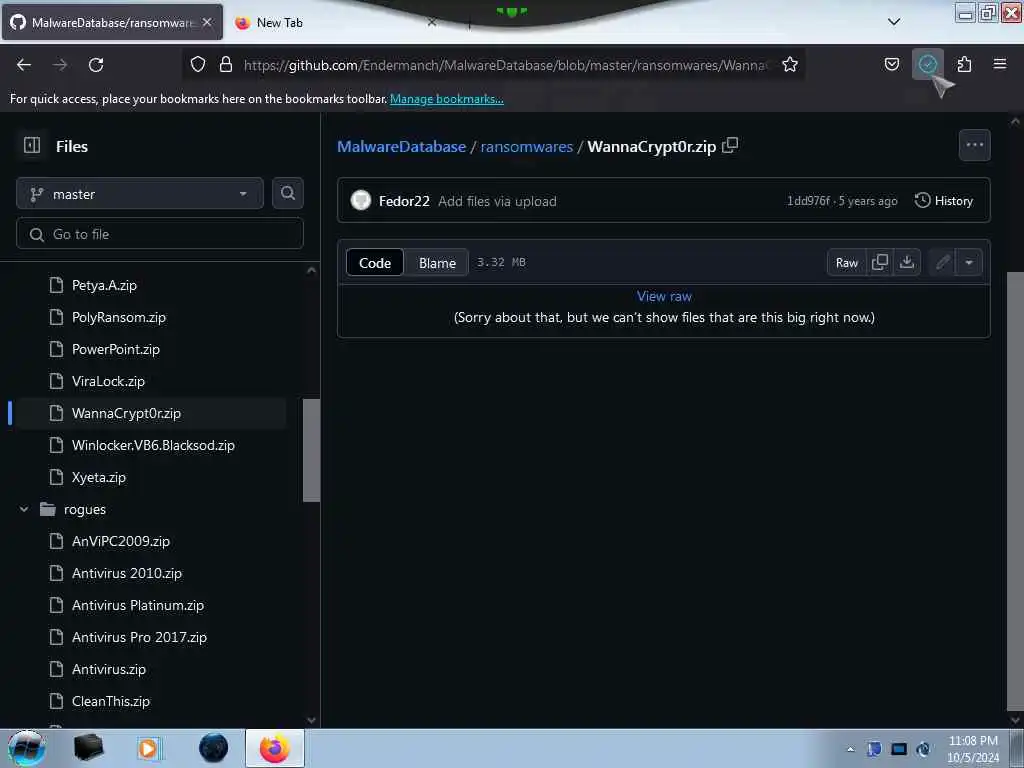The image size is (1024, 768).
Task: Open Manage bookmarks link
Action: pyautogui.click(x=447, y=99)
